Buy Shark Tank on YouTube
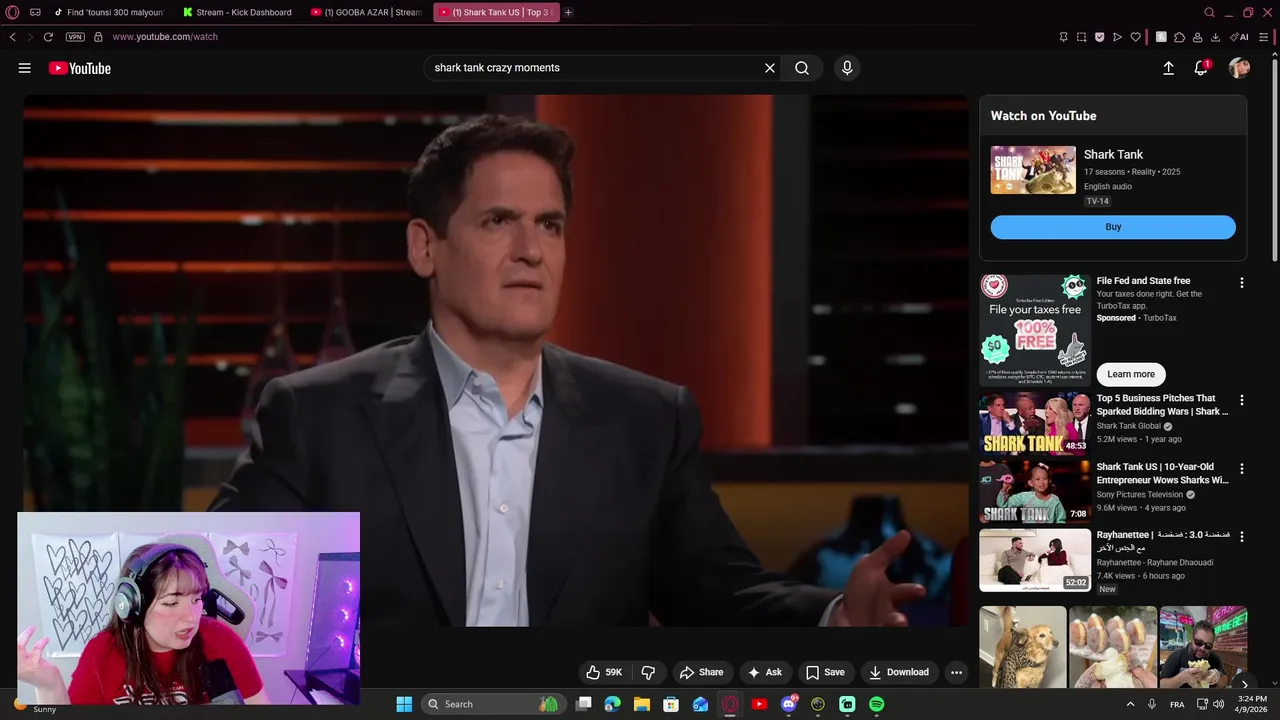This screenshot has width=1280, height=720. coord(1113,227)
